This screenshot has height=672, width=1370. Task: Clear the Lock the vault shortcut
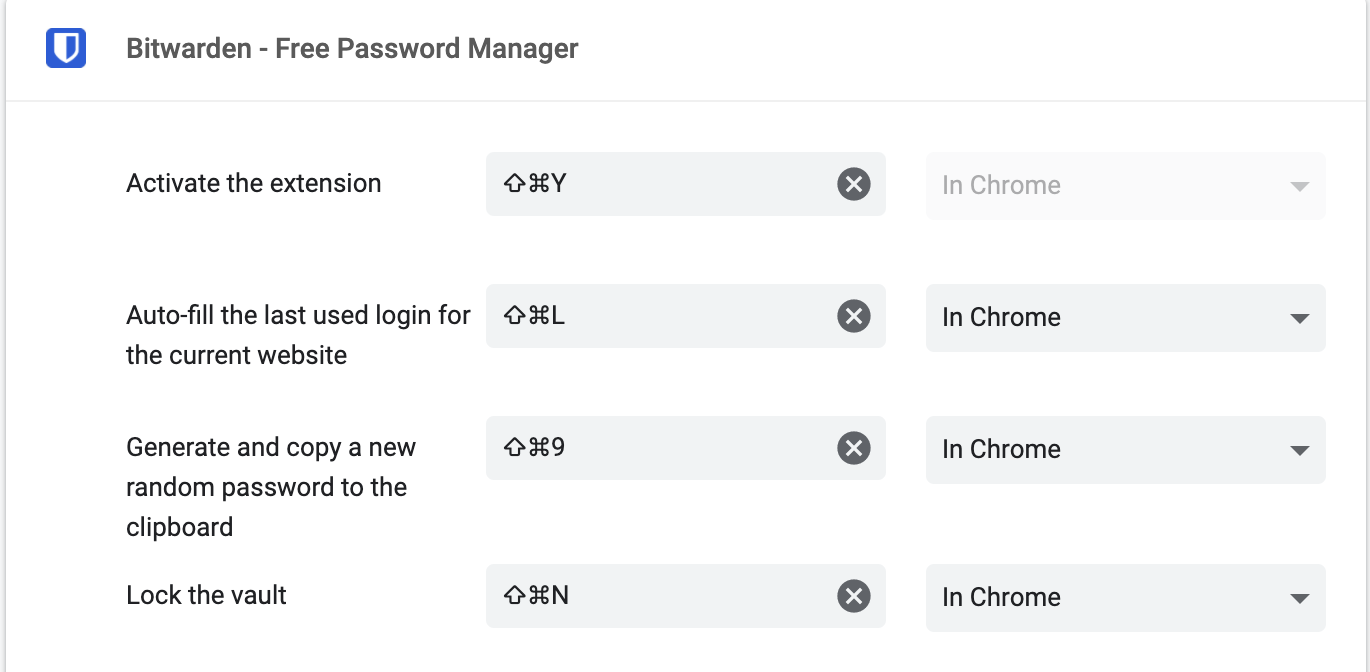853,595
